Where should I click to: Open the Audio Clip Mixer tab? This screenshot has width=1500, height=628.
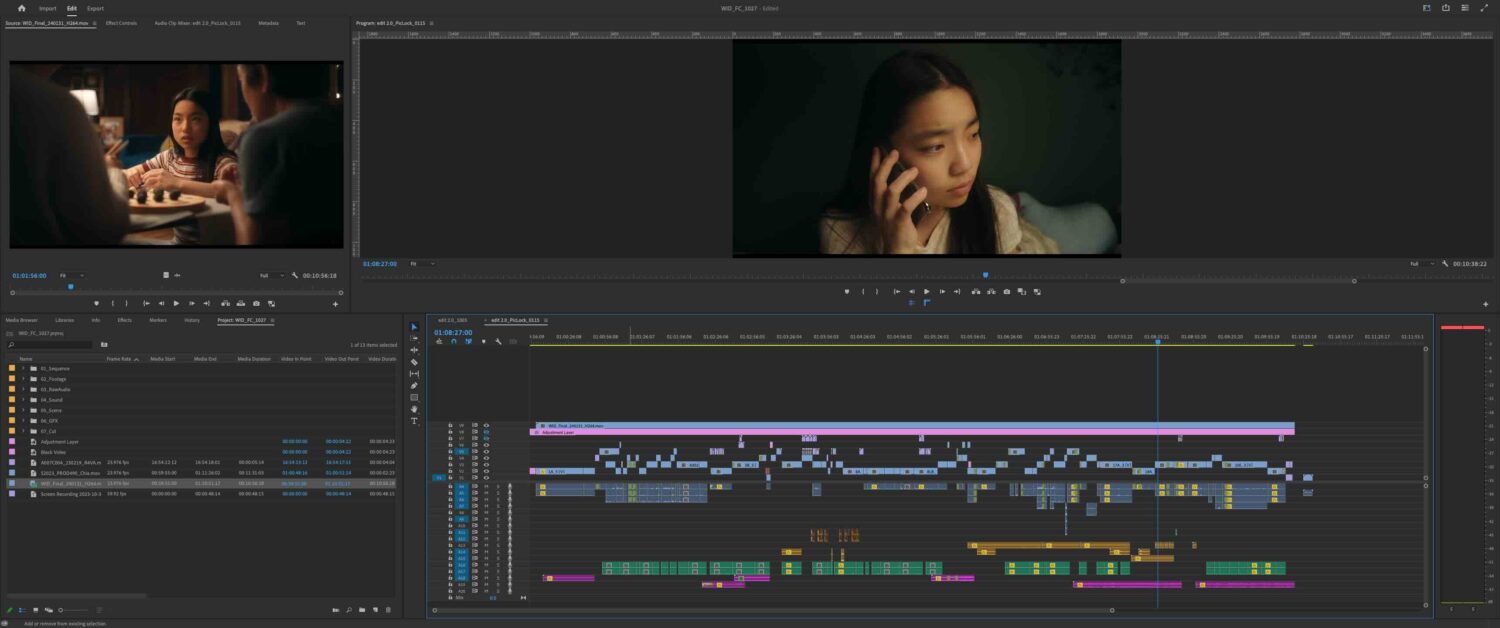tap(198, 22)
